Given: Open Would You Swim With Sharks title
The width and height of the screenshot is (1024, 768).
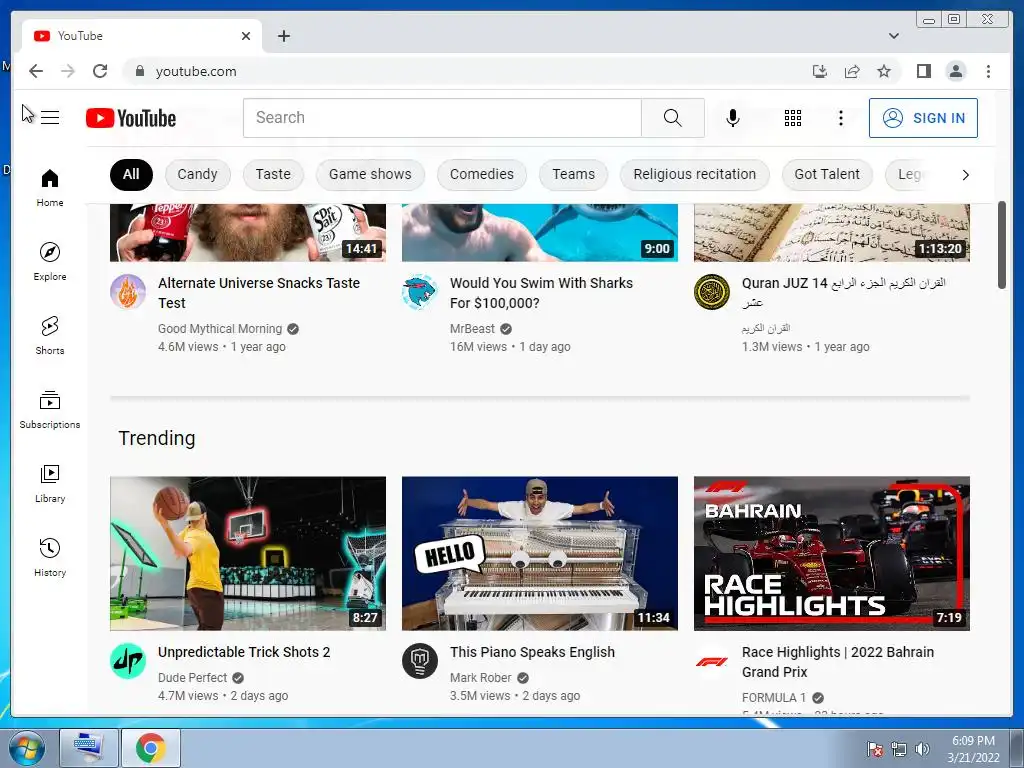Looking at the screenshot, I should [541, 293].
